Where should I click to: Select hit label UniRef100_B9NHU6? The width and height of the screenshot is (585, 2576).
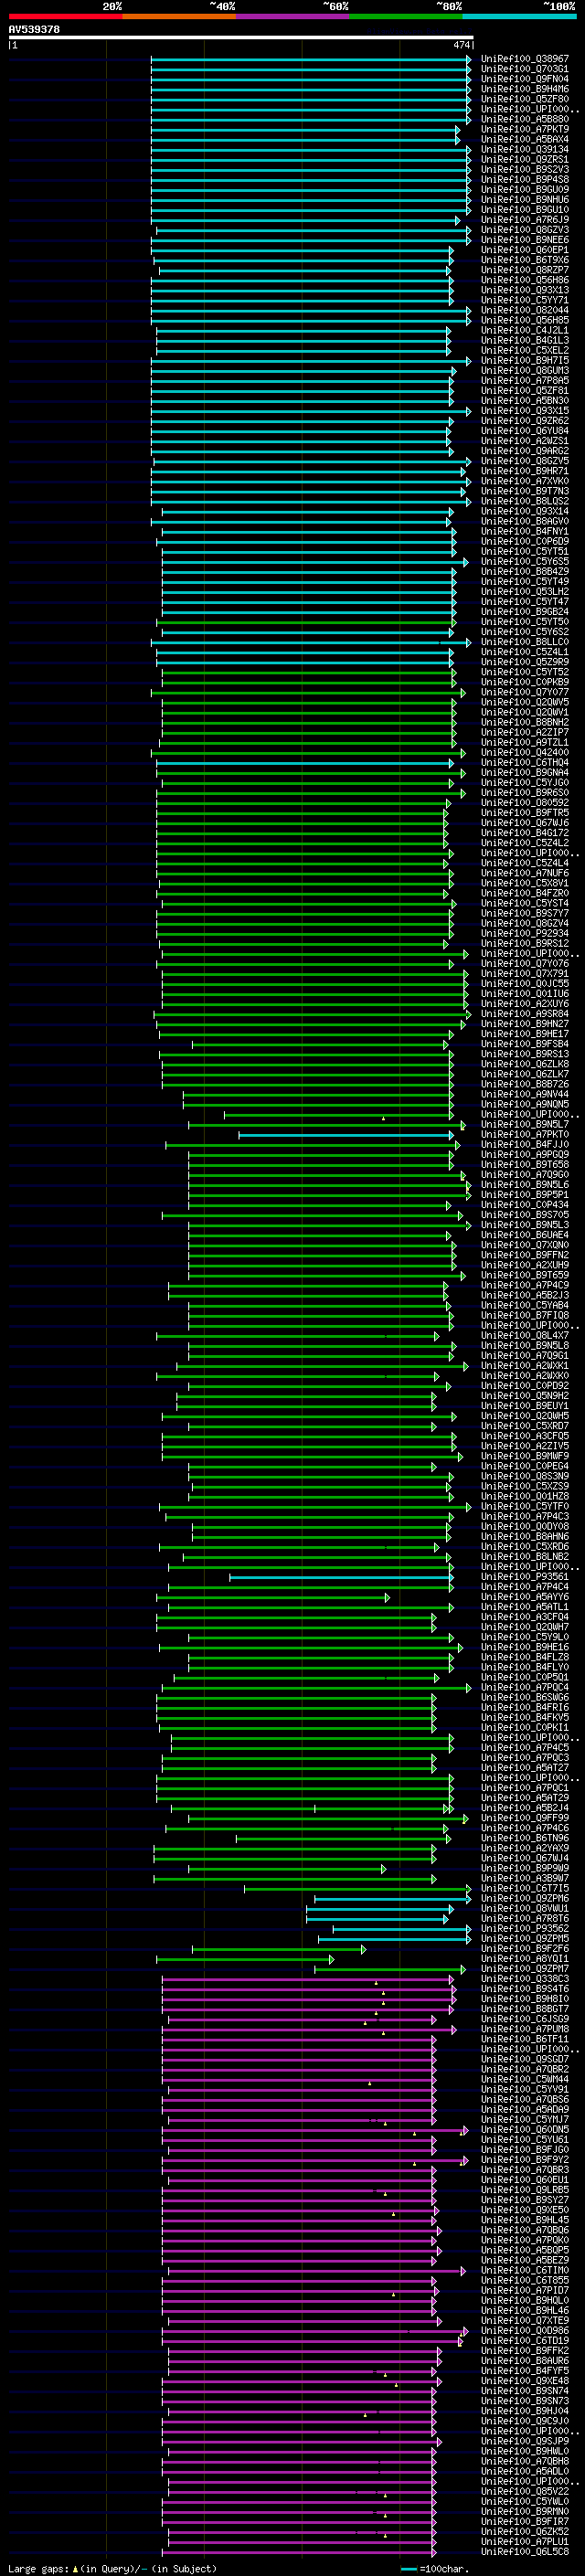tap(525, 199)
